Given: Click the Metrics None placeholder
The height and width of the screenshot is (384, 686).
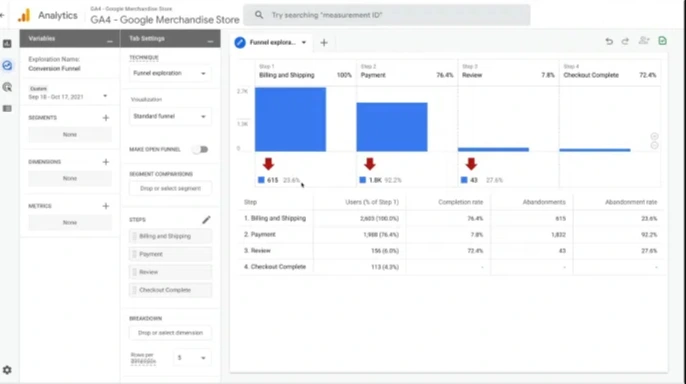Looking at the screenshot, I should pos(70,223).
